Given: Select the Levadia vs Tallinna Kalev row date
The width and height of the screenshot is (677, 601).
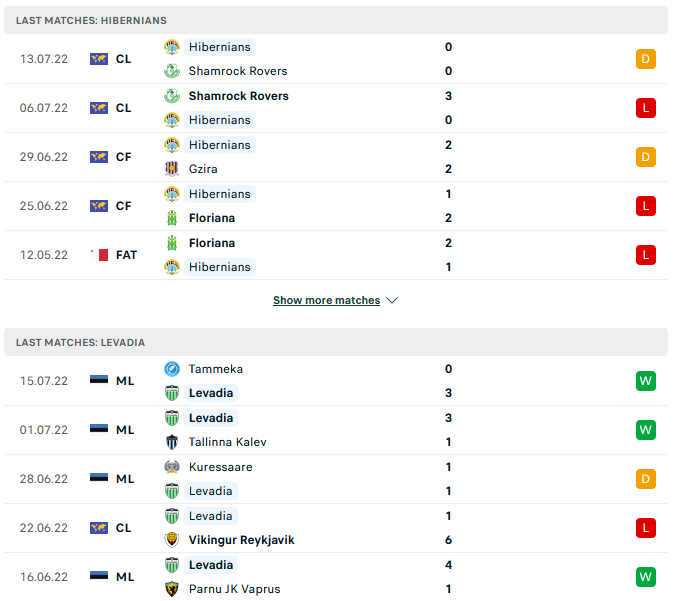Looking at the screenshot, I should tap(44, 430).
